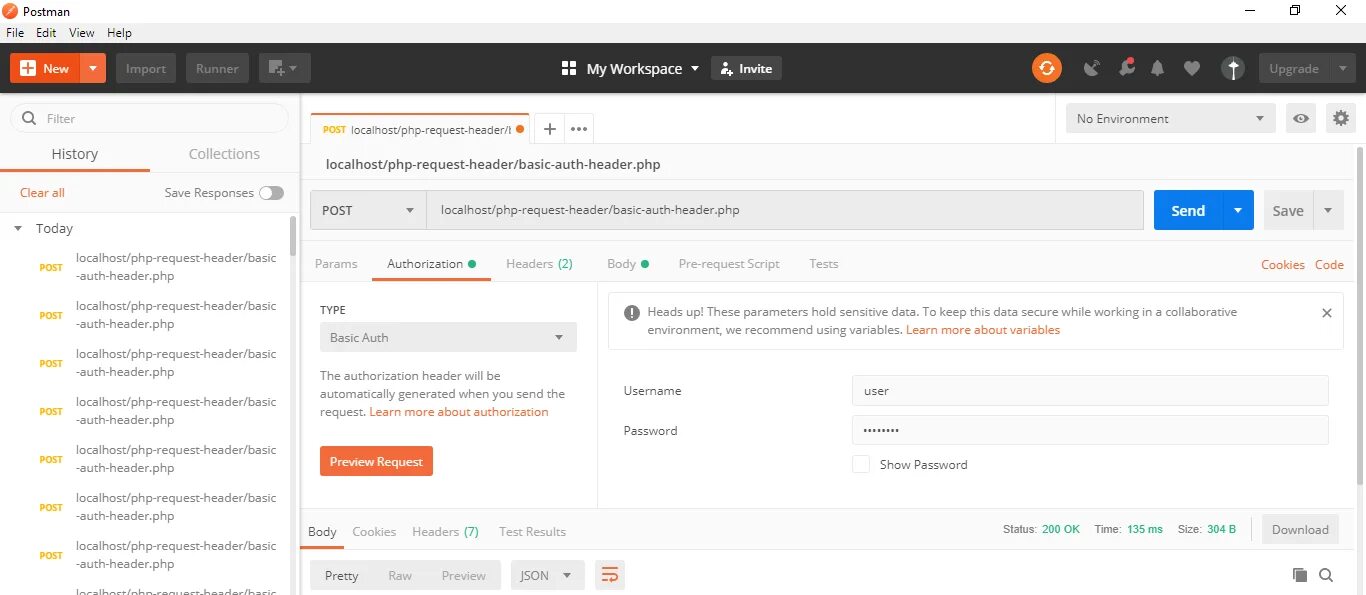The image size is (1366, 595).
Task: Click the new window plus icon button
Action: (x=285, y=68)
